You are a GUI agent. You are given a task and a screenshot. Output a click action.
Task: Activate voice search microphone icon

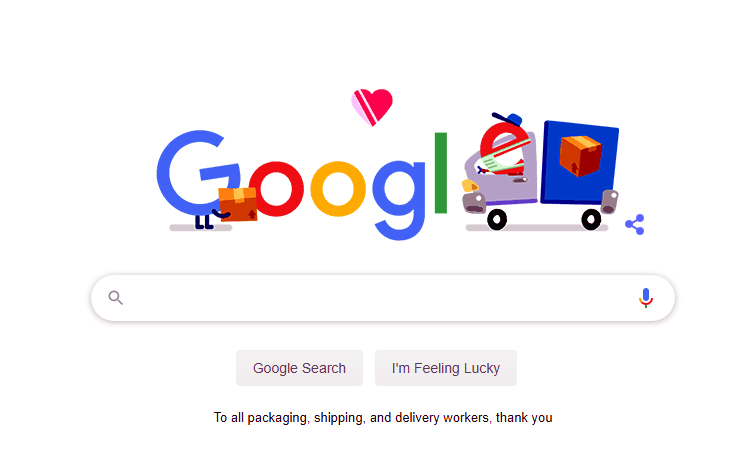646,298
